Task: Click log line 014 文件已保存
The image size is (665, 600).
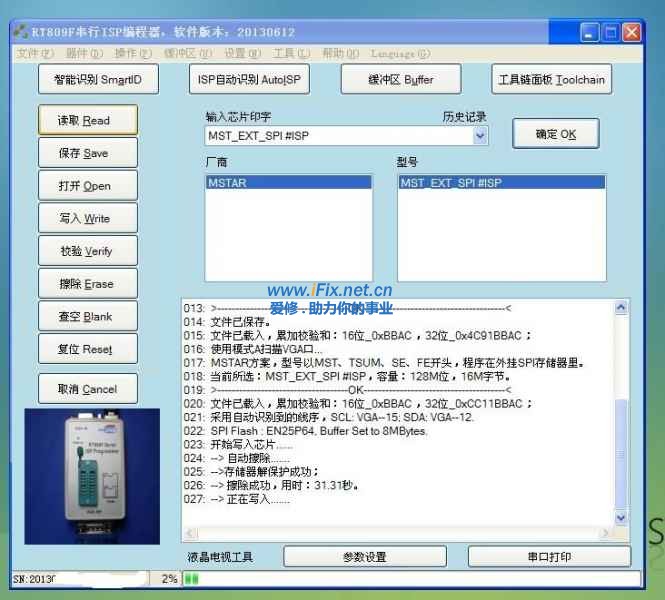Action: pos(227,322)
